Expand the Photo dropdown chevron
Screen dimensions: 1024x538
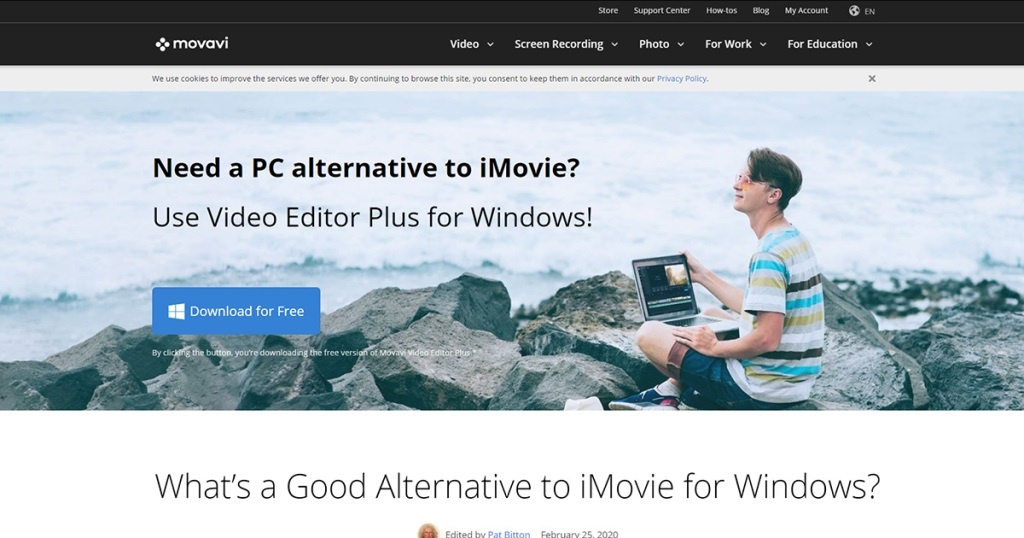click(680, 44)
